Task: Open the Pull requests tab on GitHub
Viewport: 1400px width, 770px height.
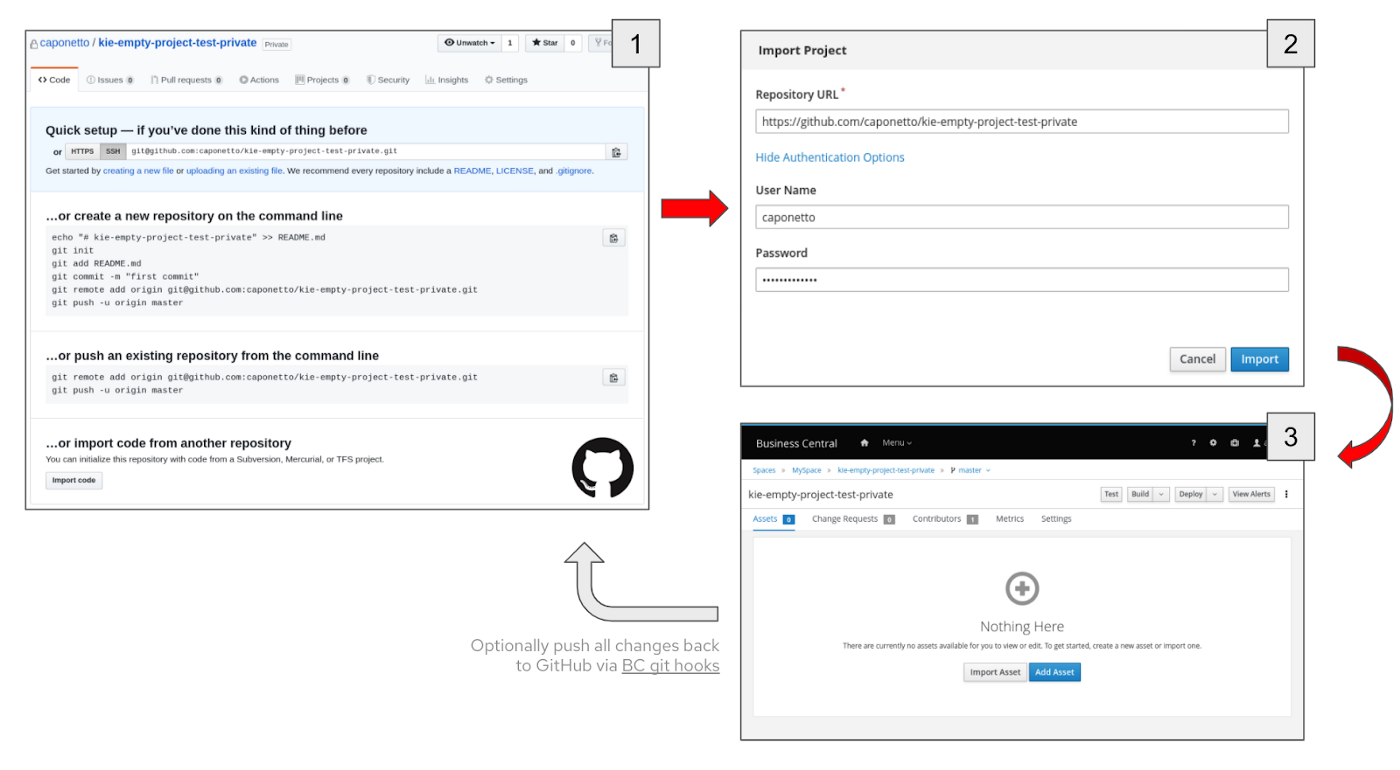Action: click(x=186, y=79)
